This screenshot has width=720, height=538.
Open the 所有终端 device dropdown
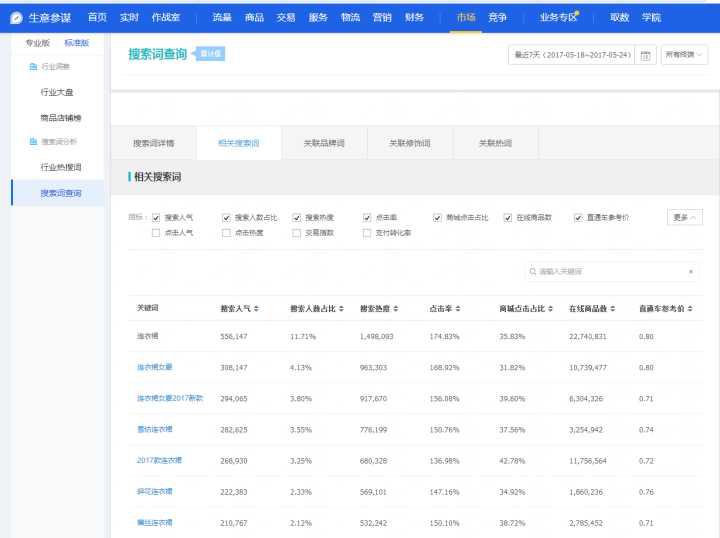pyautogui.click(x=684, y=55)
